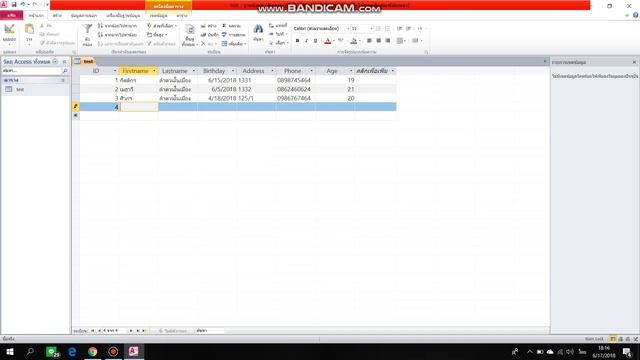Click Spelling check button

click(x=233, y=35)
